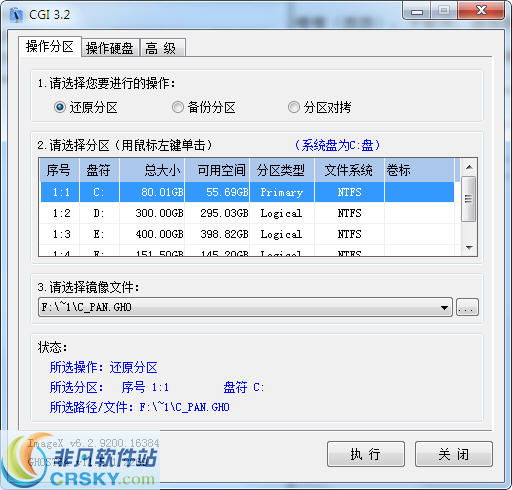Click the 卷标 column header
The height and width of the screenshot is (490, 512).
[419, 170]
